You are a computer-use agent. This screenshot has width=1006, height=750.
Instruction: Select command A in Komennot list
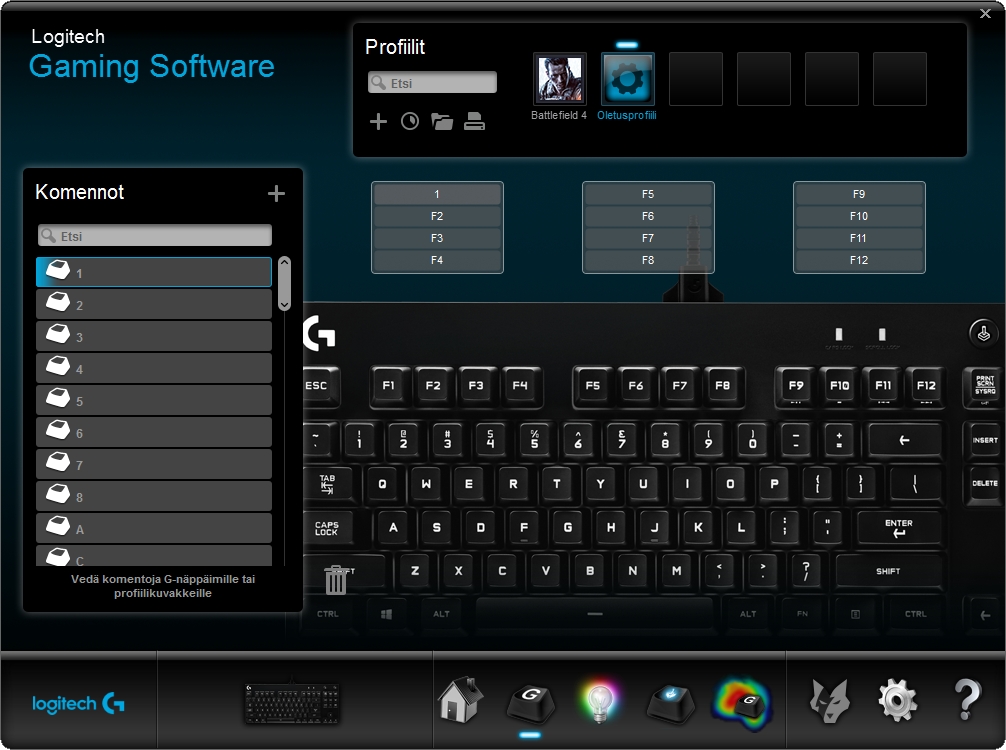(154, 529)
